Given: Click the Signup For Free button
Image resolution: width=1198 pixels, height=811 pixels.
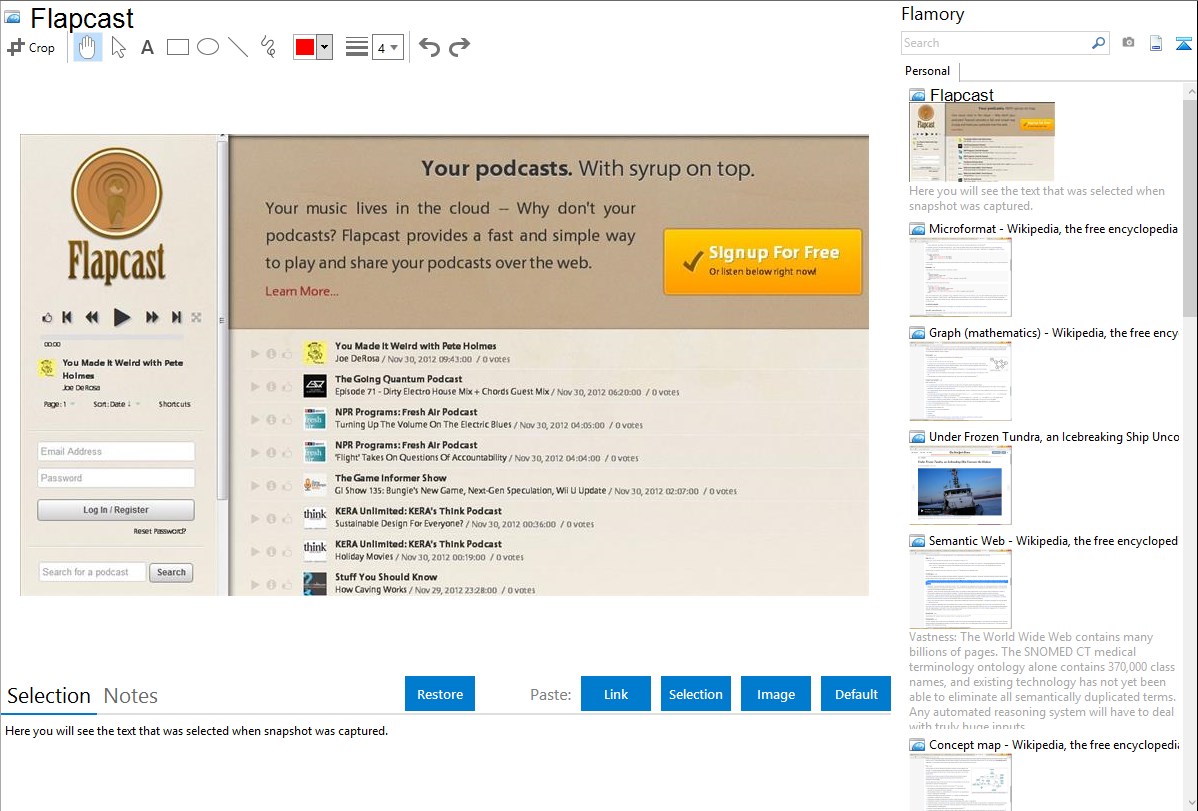Looking at the screenshot, I should [763, 261].
